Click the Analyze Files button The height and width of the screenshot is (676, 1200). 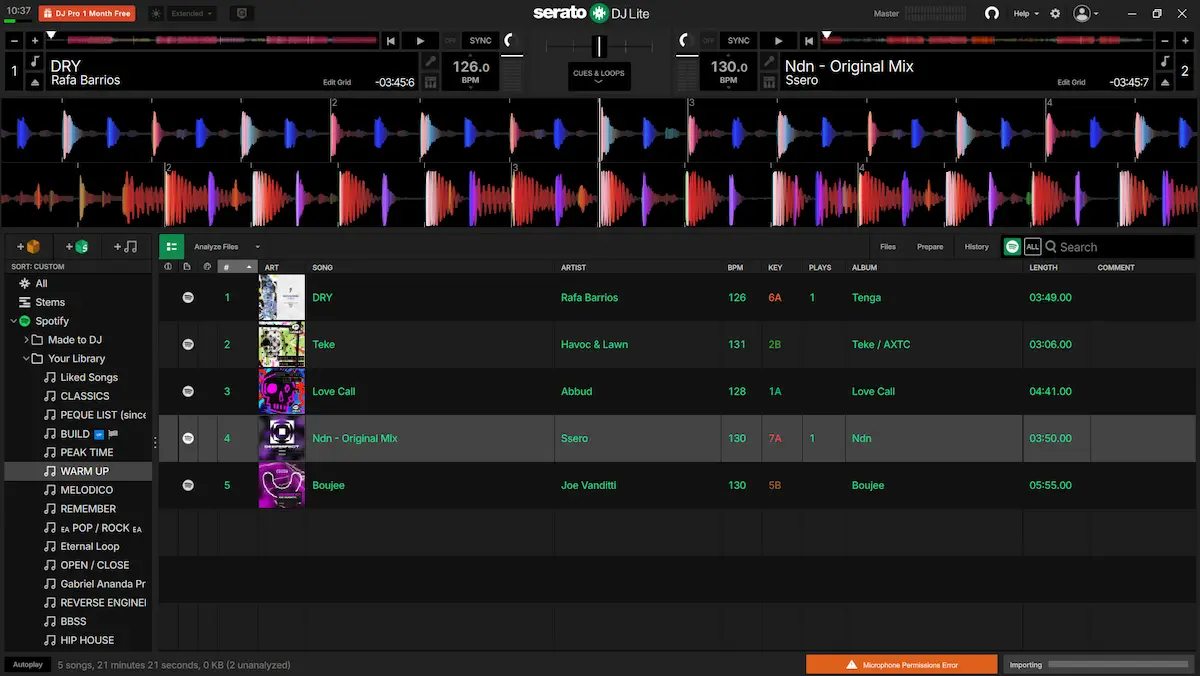point(216,247)
